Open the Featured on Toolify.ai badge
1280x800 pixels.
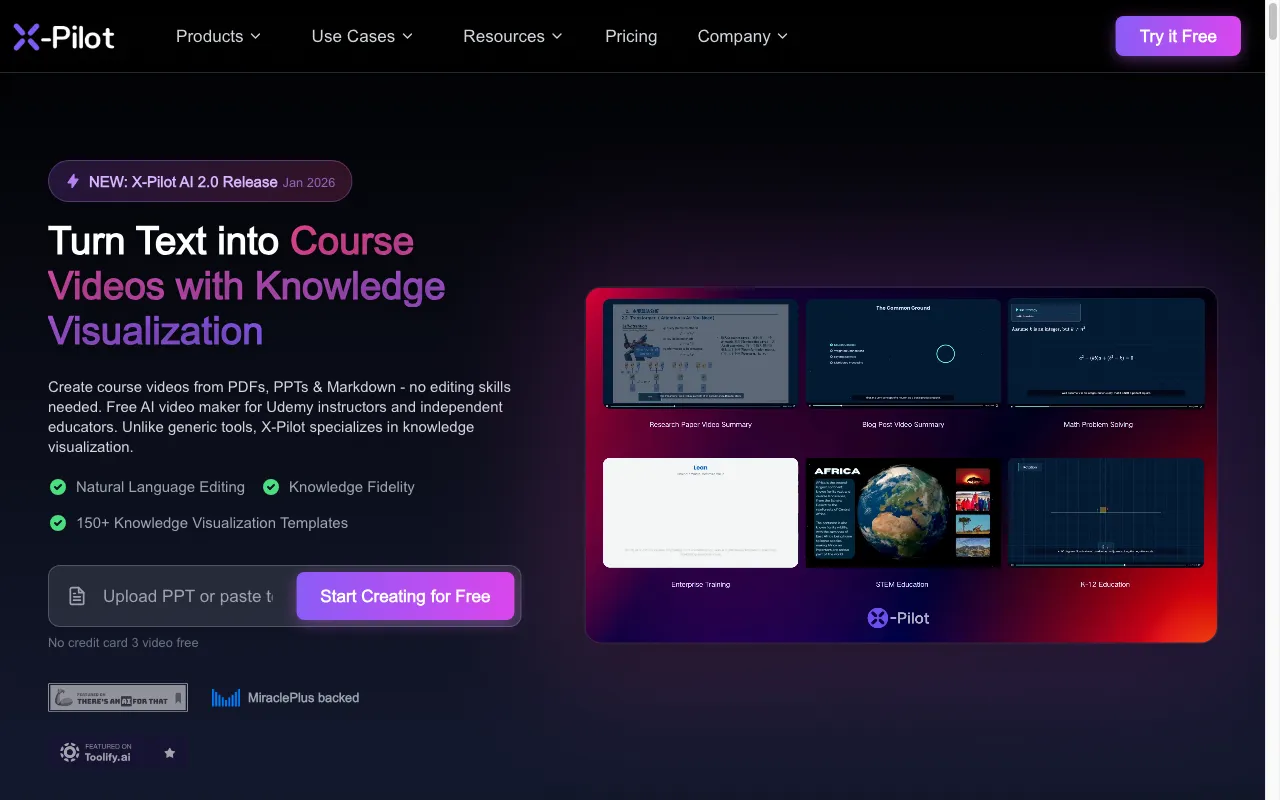tap(118, 752)
